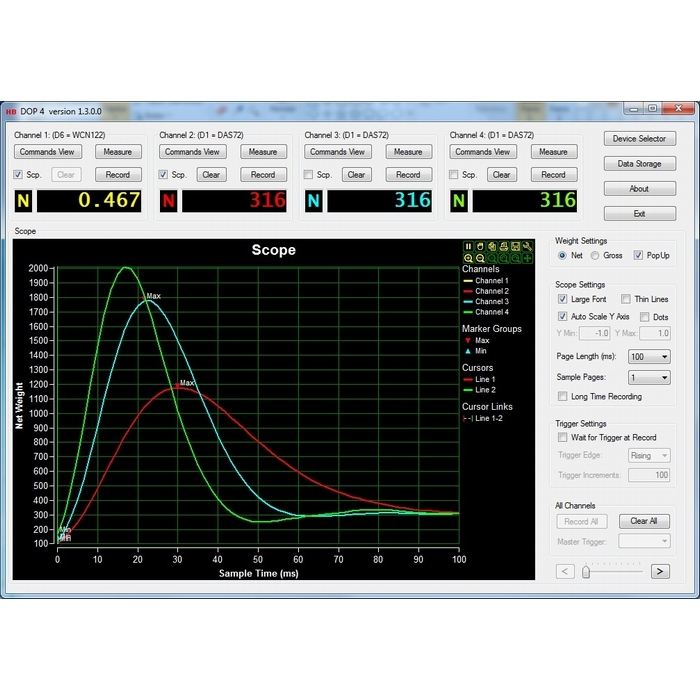Toggle the Thin Lines checkbox
The height and width of the screenshot is (700, 700).
tap(626, 299)
